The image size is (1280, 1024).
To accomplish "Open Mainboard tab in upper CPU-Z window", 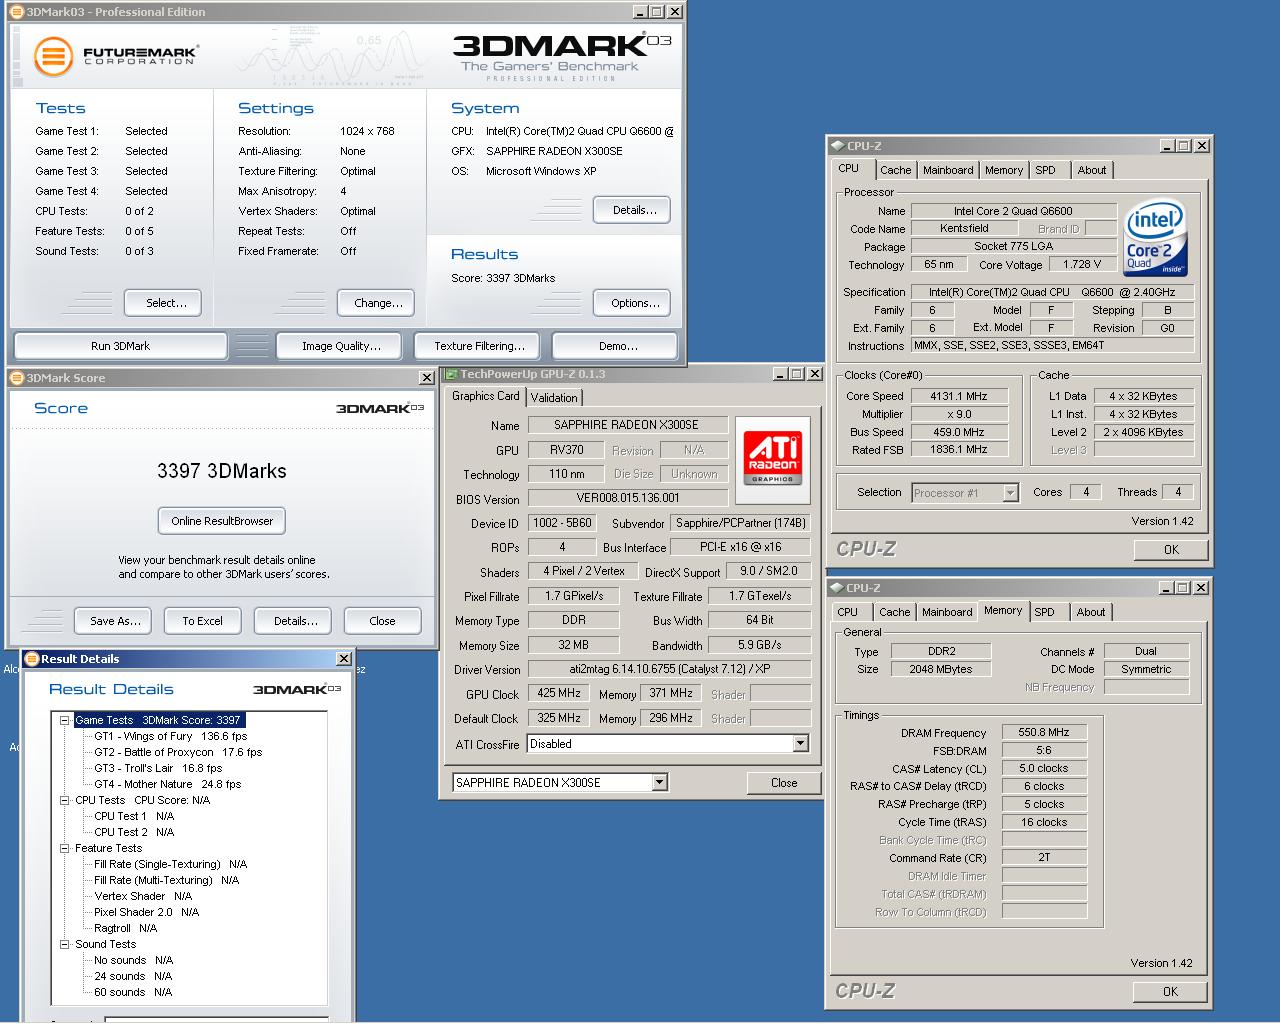I will pyautogui.click(x=948, y=170).
